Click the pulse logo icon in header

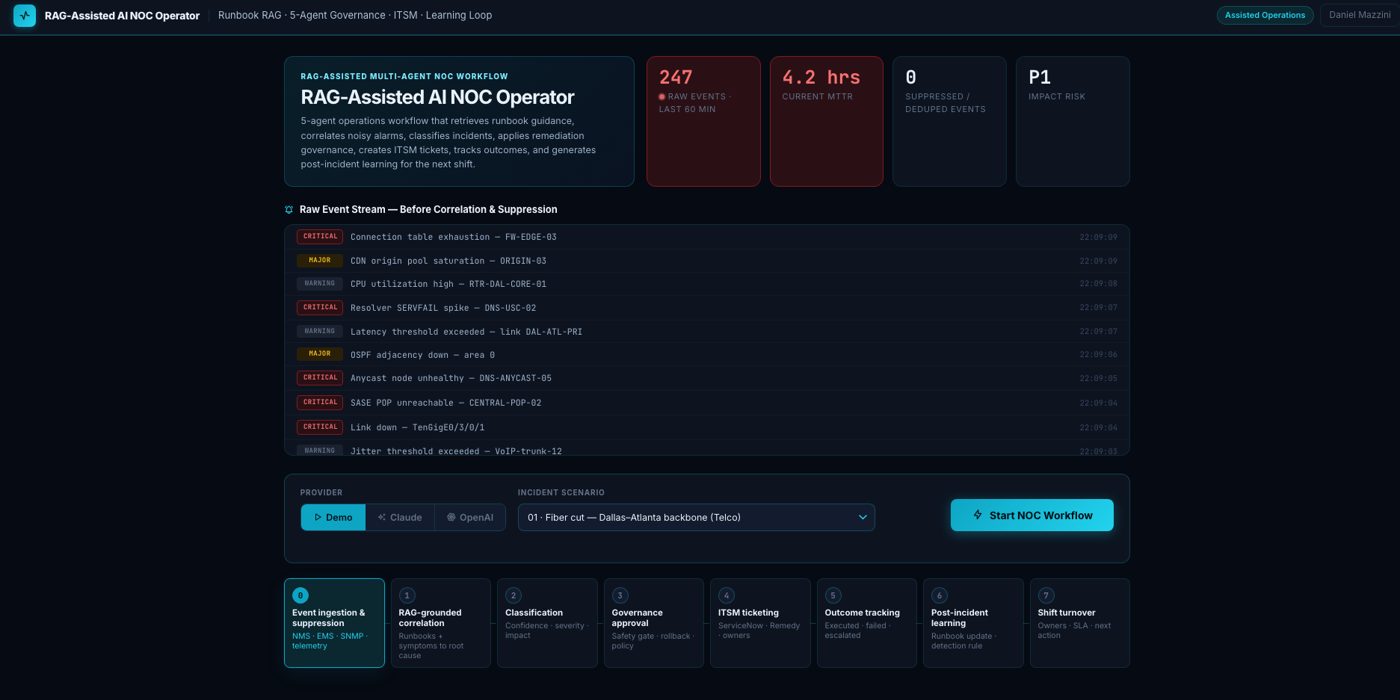coord(24,15)
